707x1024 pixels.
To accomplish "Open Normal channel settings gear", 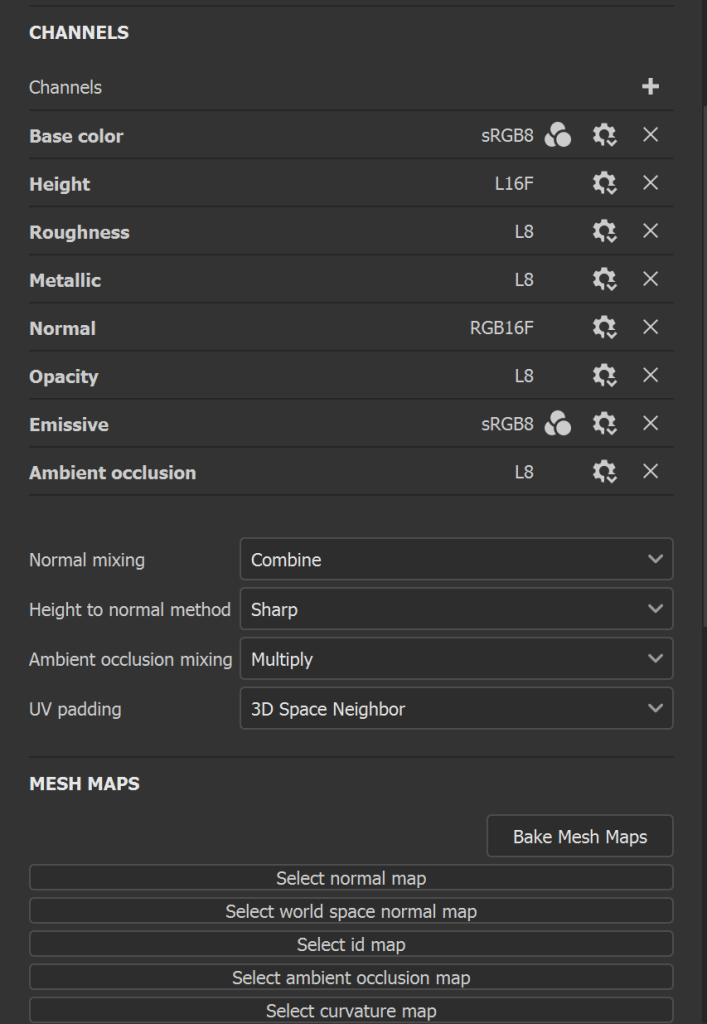I will pos(604,327).
